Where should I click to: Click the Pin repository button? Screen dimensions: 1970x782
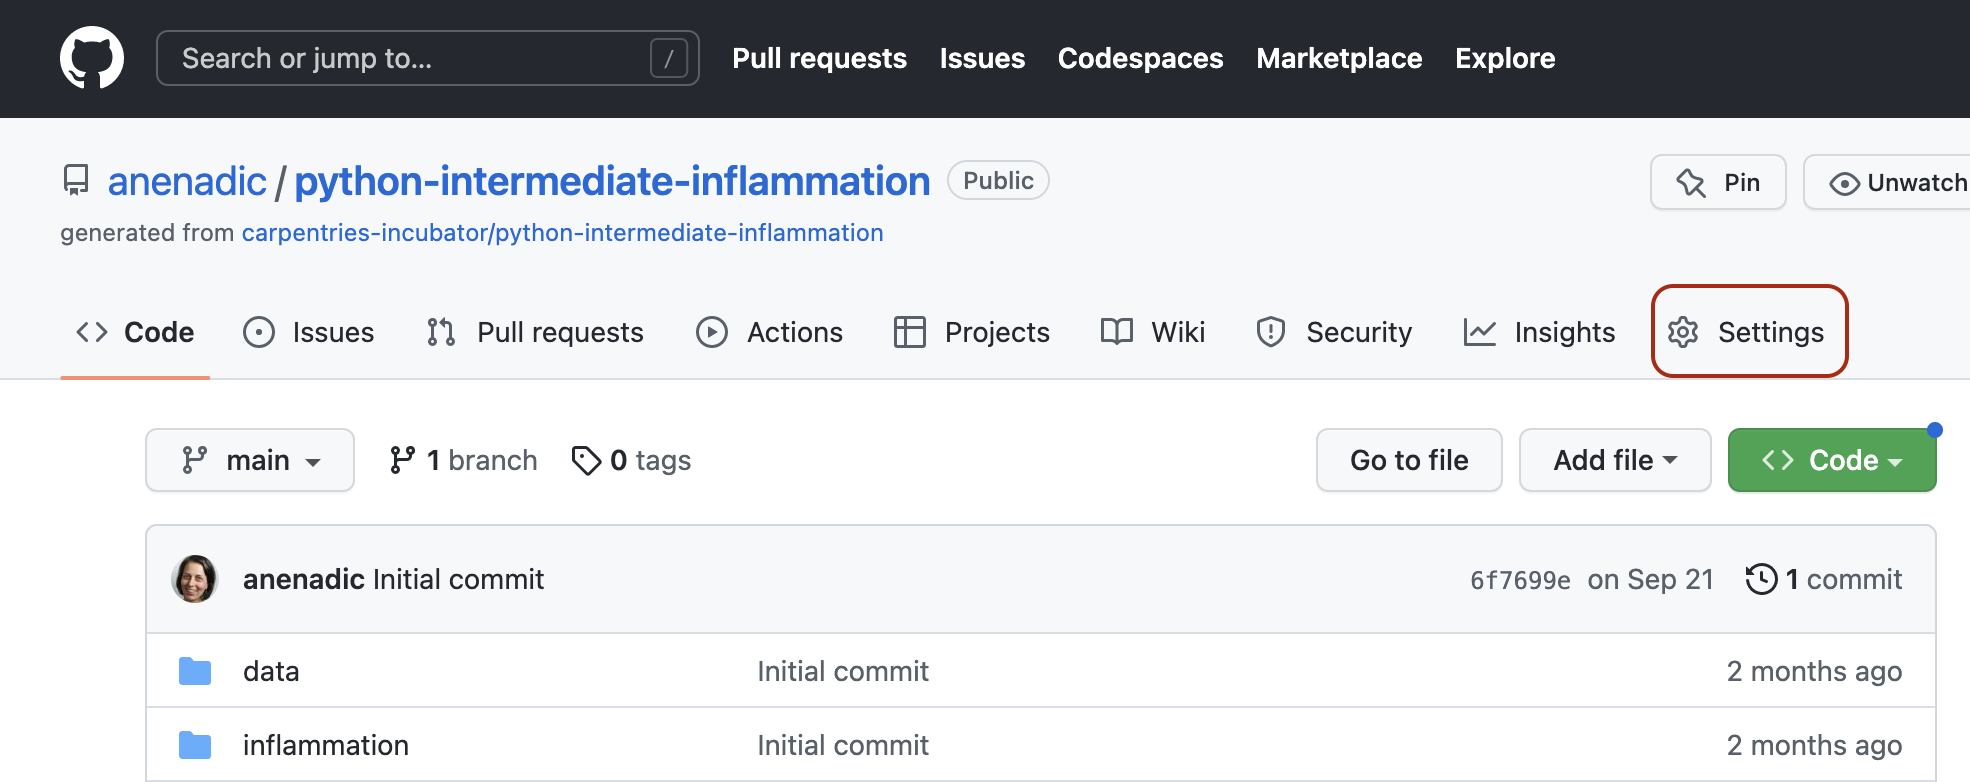[x=1718, y=182]
